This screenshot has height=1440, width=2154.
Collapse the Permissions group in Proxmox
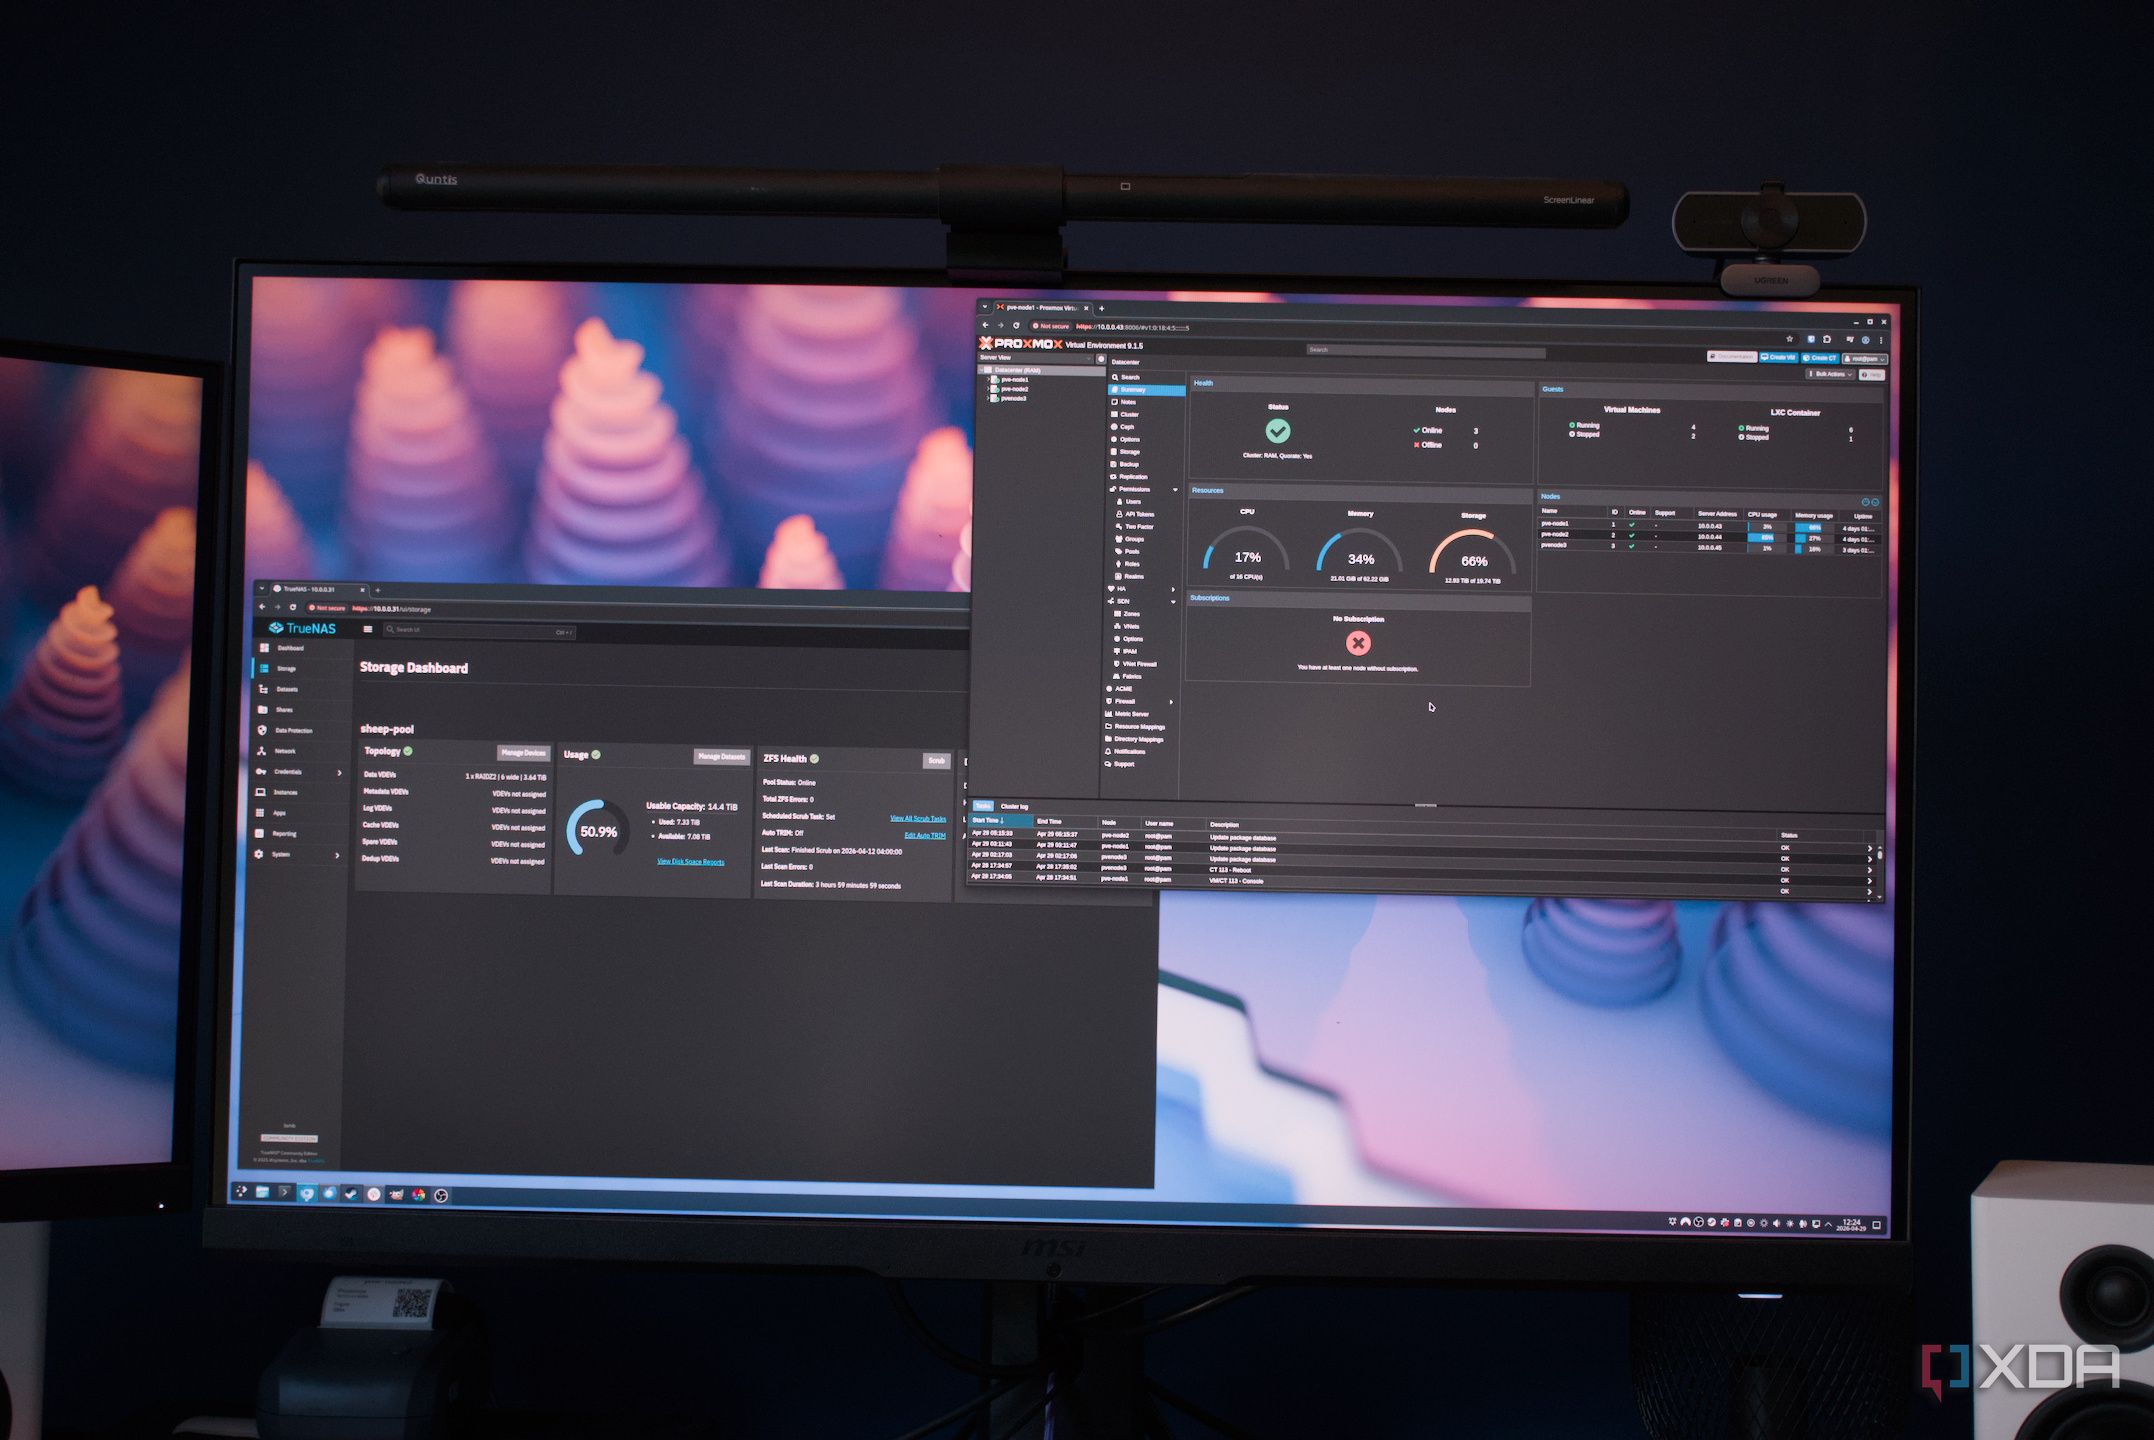pos(1174,490)
